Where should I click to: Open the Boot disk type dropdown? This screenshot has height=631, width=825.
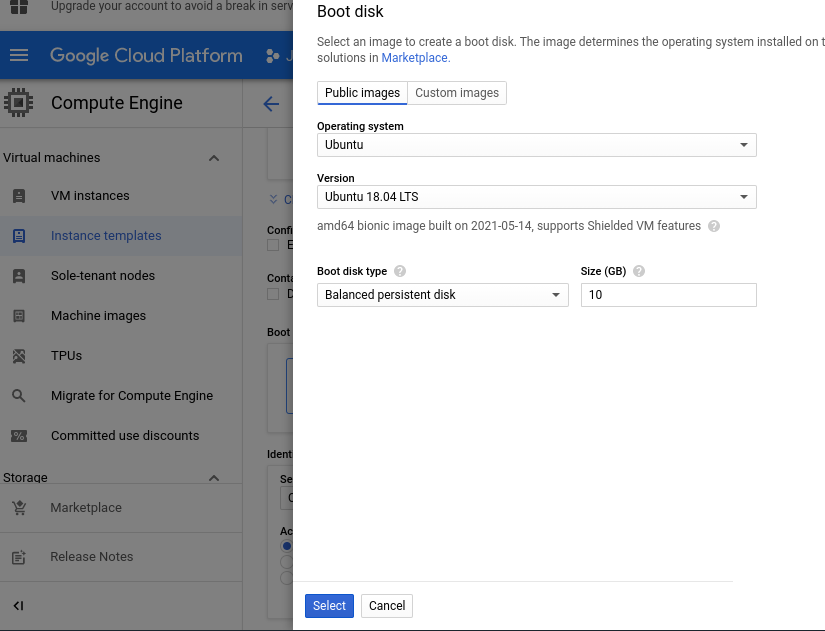(x=442, y=295)
